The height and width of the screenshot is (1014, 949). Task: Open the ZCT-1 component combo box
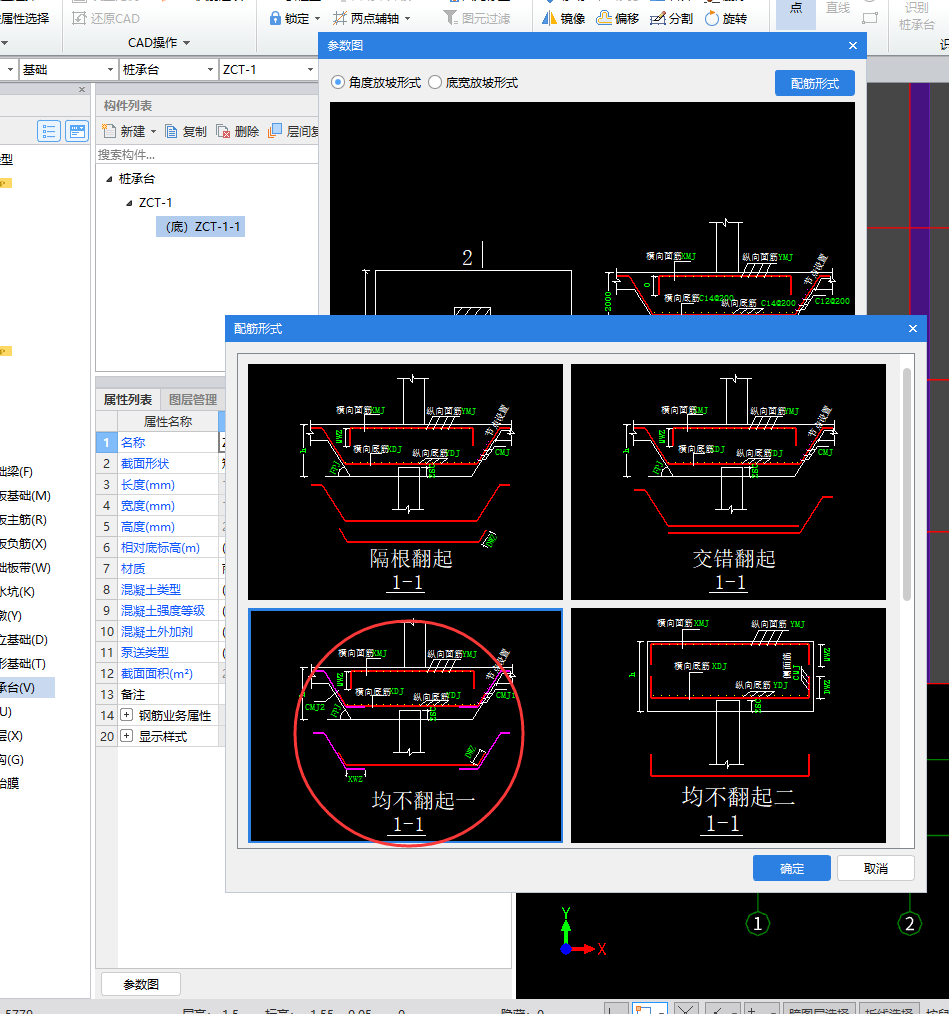tap(267, 69)
